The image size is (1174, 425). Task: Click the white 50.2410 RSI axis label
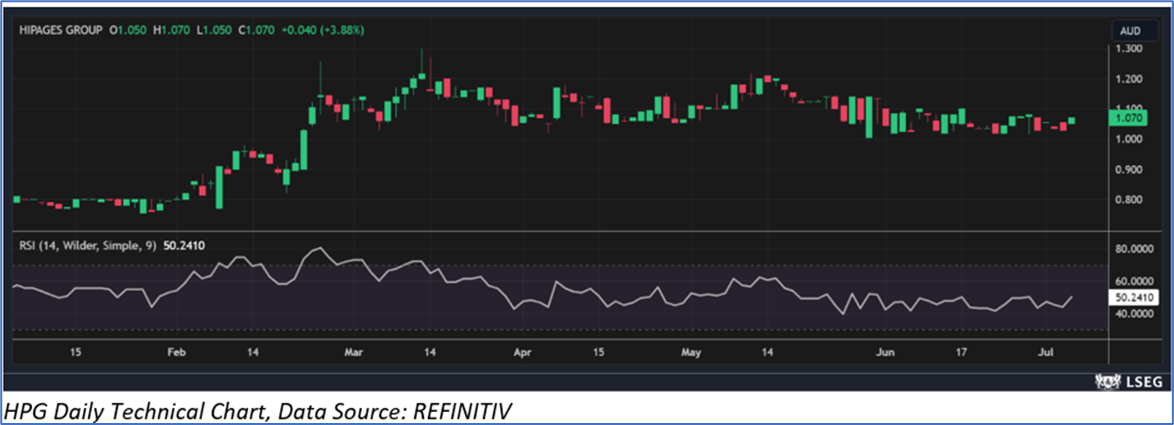[x=1135, y=297]
